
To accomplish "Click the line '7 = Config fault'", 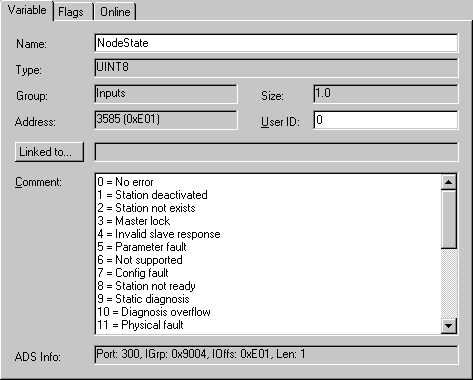I will click(x=133, y=273).
